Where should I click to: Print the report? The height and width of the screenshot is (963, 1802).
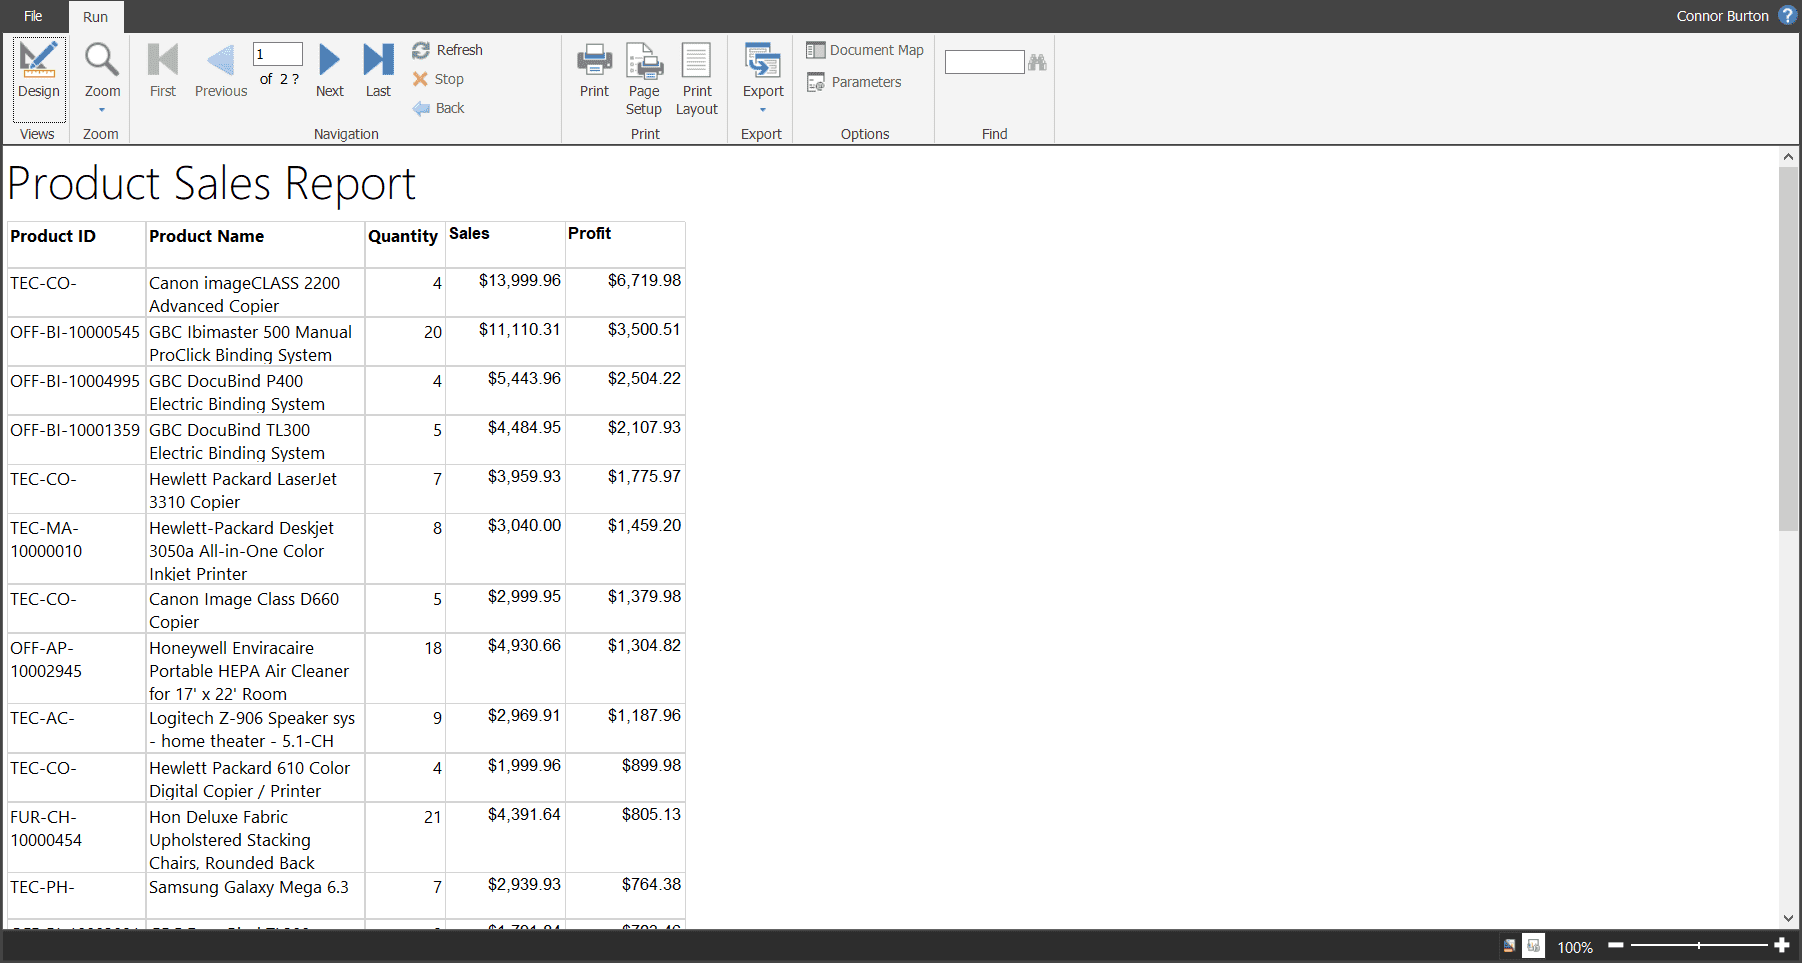(594, 71)
